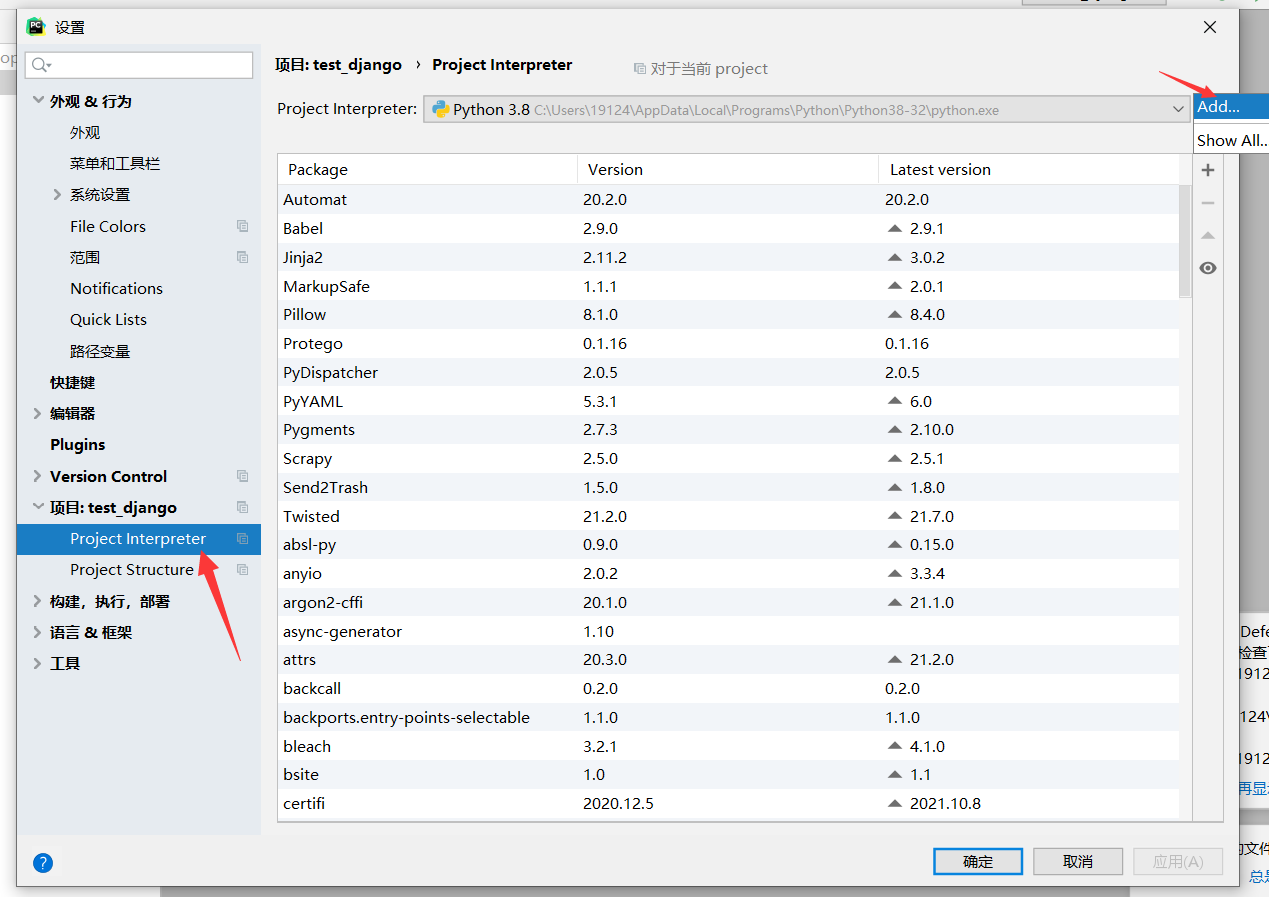Click the PyCharm logo in title bar

click(35, 27)
